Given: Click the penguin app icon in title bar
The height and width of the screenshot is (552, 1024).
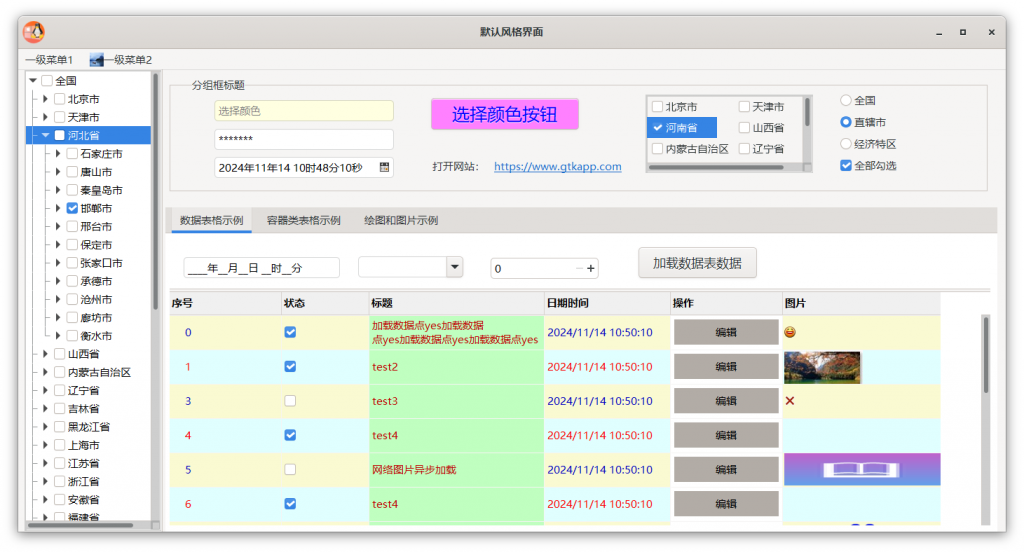Looking at the screenshot, I should click(34, 32).
